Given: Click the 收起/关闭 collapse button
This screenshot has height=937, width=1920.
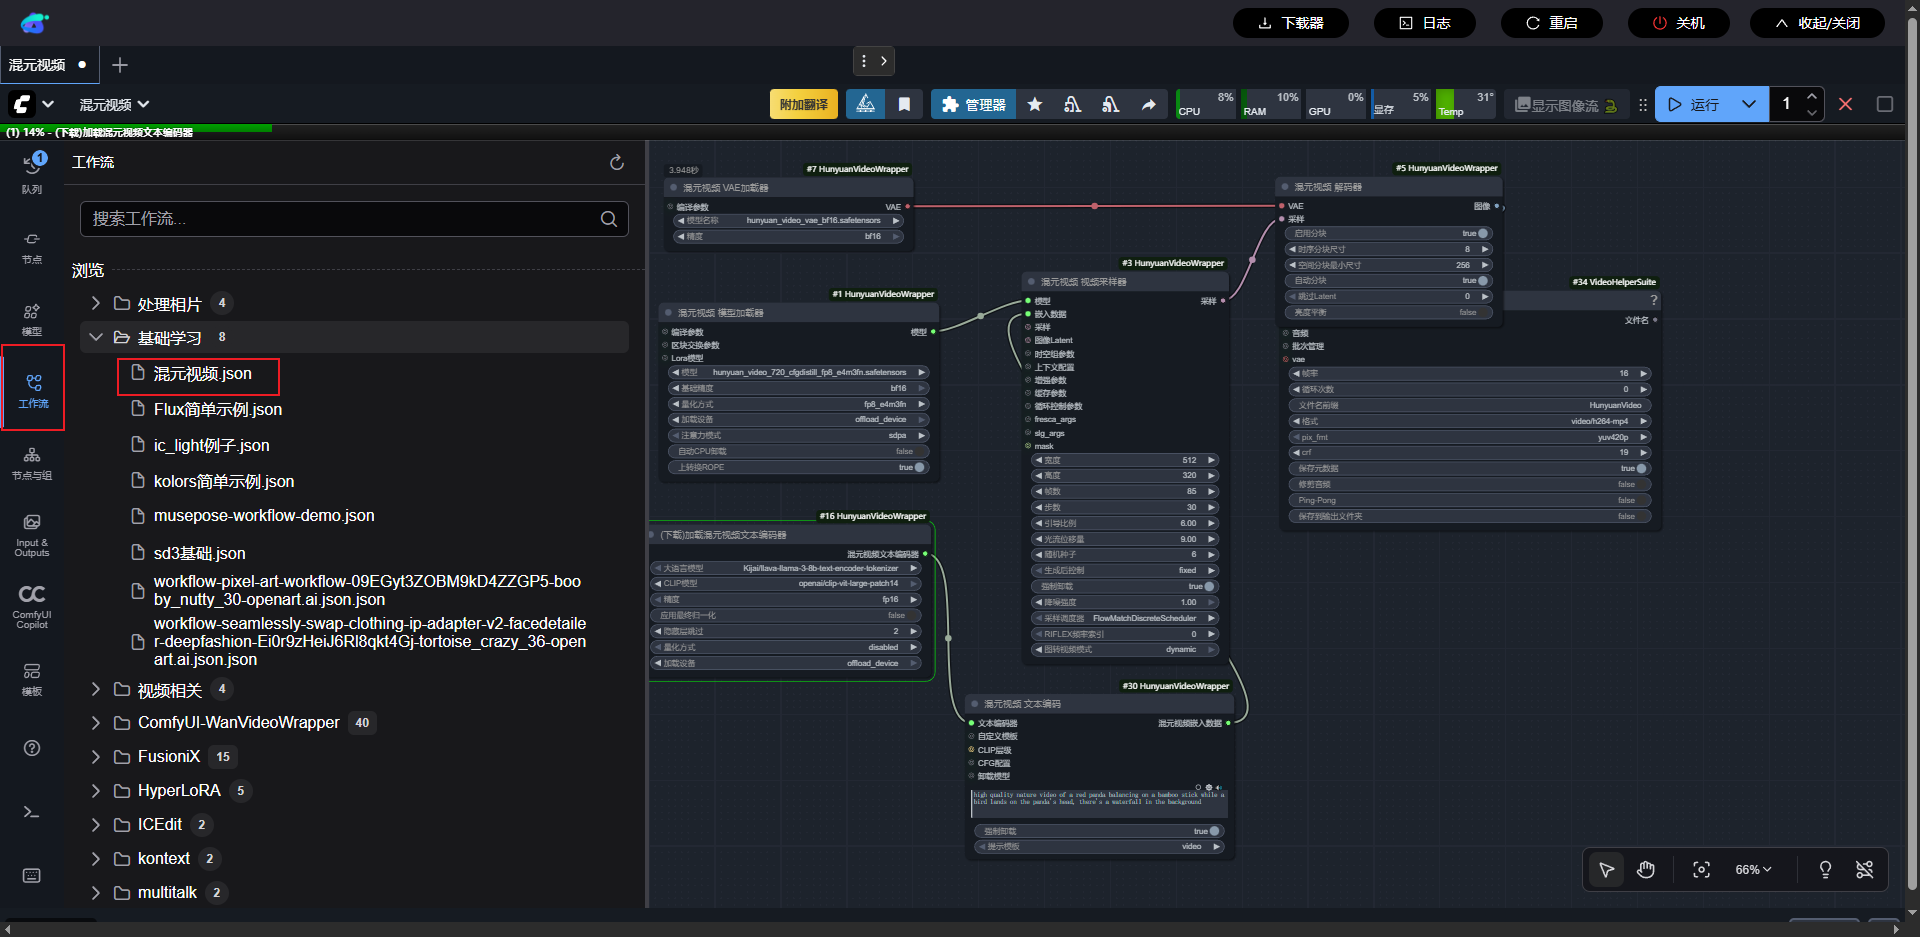Looking at the screenshot, I should (x=1817, y=23).
